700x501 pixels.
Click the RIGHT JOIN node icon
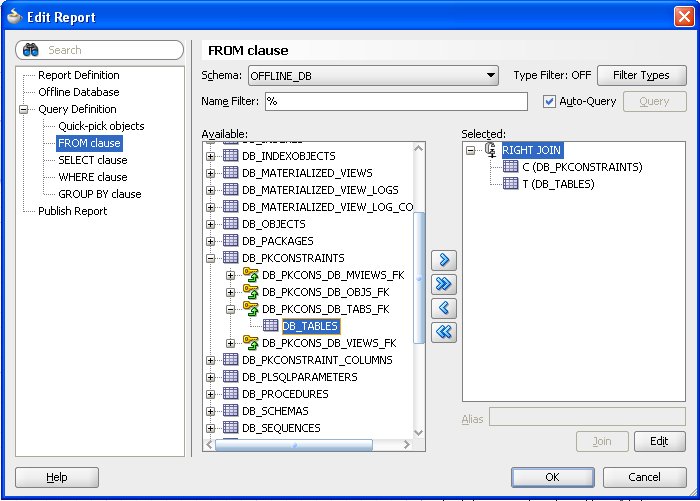491,150
